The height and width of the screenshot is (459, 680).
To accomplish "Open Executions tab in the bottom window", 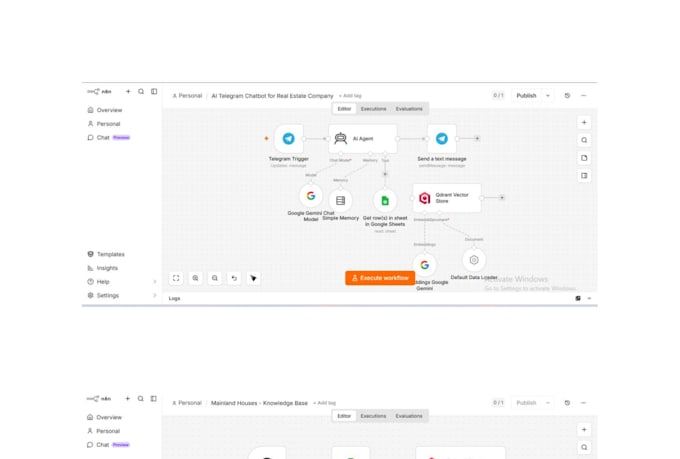I will (x=373, y=416).
